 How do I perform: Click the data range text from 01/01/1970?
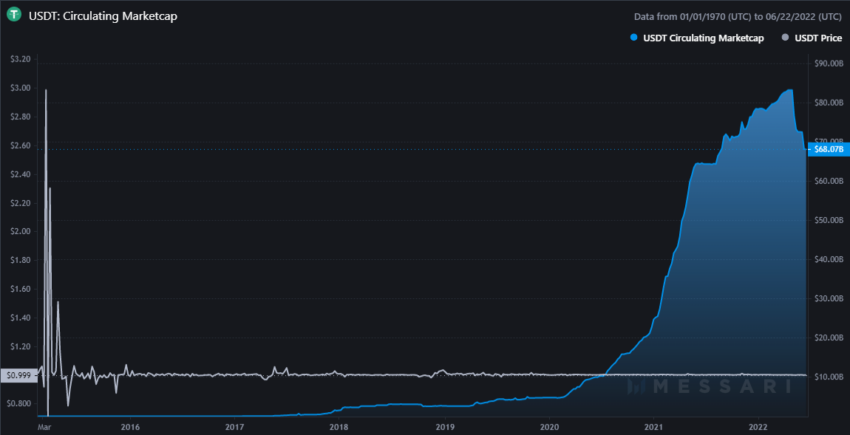click(x=738, y=16)
